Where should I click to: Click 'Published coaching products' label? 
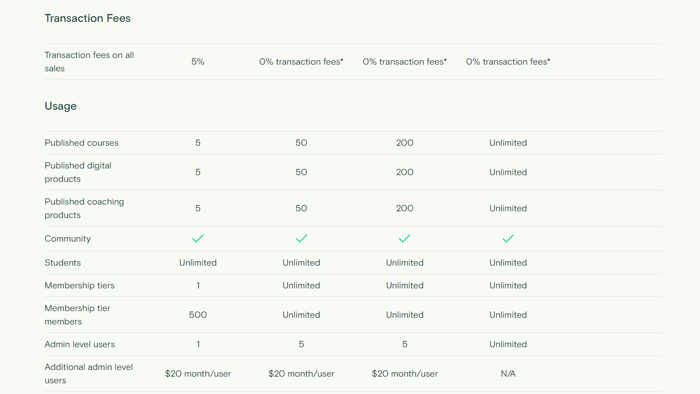click(x=84, y=208)
